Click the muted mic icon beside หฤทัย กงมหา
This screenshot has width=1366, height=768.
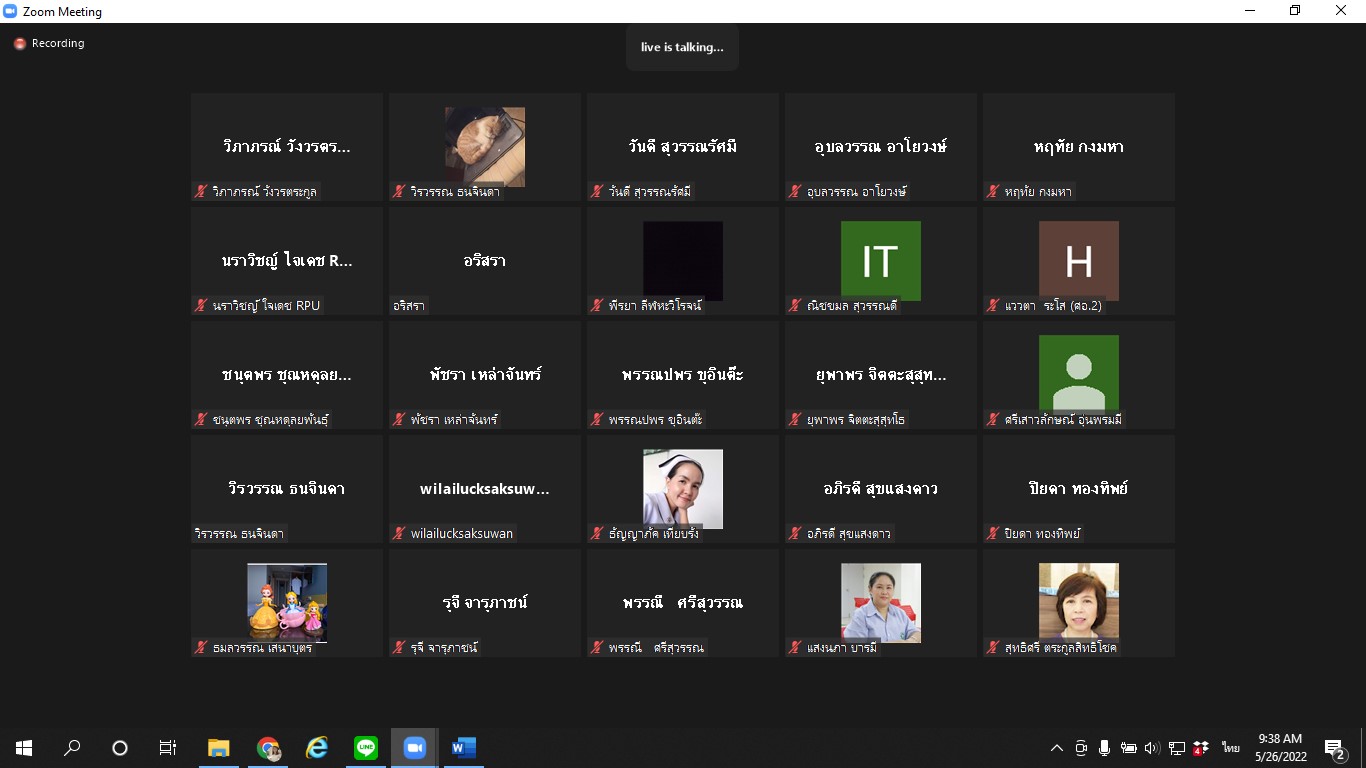(x=994, y=192)
